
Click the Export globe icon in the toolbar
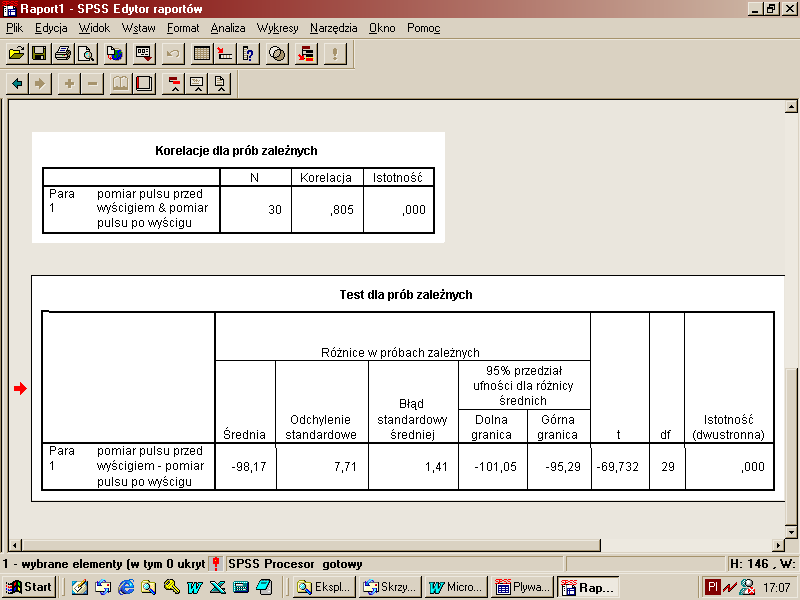tap(114, 53)
